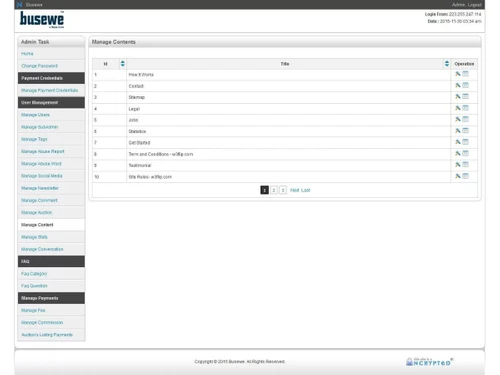This screenshot has width=500, height=375.
Task: Open Manage Commission in sidebar
Action: (42, 323)
